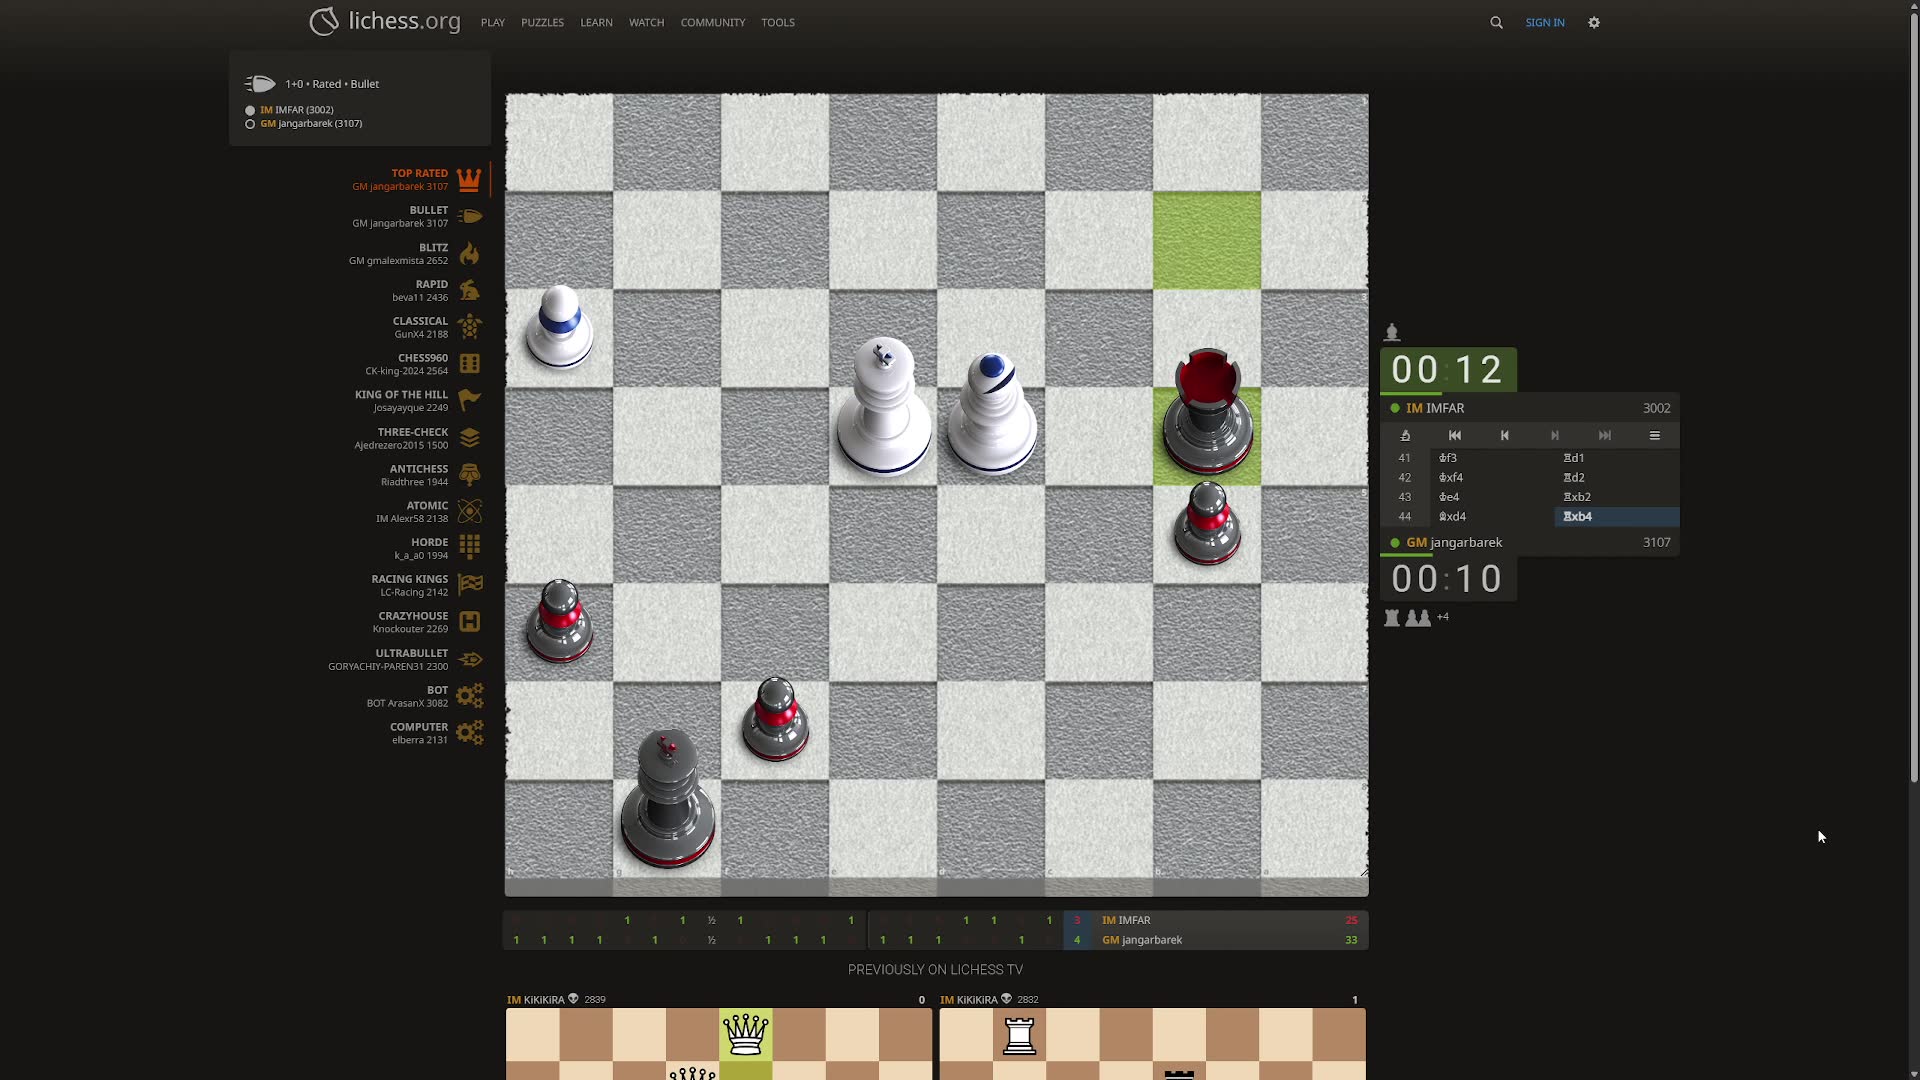The height and width of the screenshot is (1080, 1920).
Task: Click the search magnifier icon
Action: coord(1496,22)
